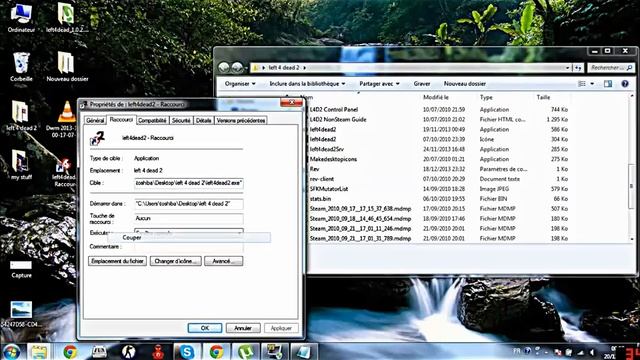Switch to the Raccourci tab
Screen dimensions: 640x360
(121, 120)
